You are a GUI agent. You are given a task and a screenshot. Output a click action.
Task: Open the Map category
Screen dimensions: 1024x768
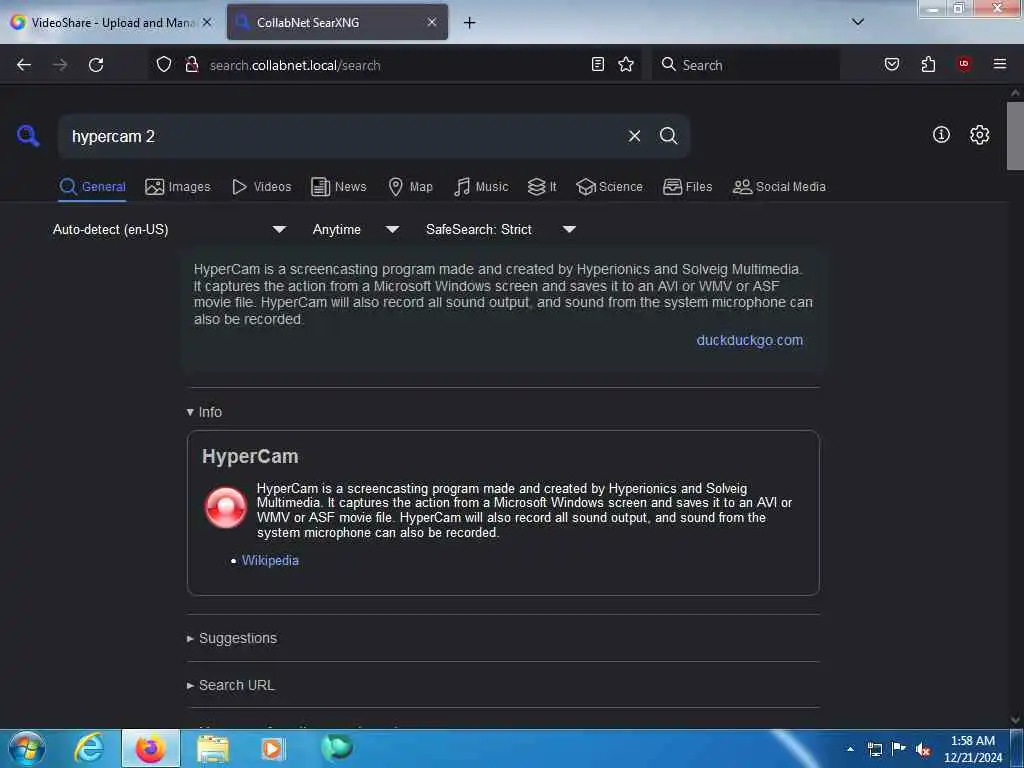410,187
